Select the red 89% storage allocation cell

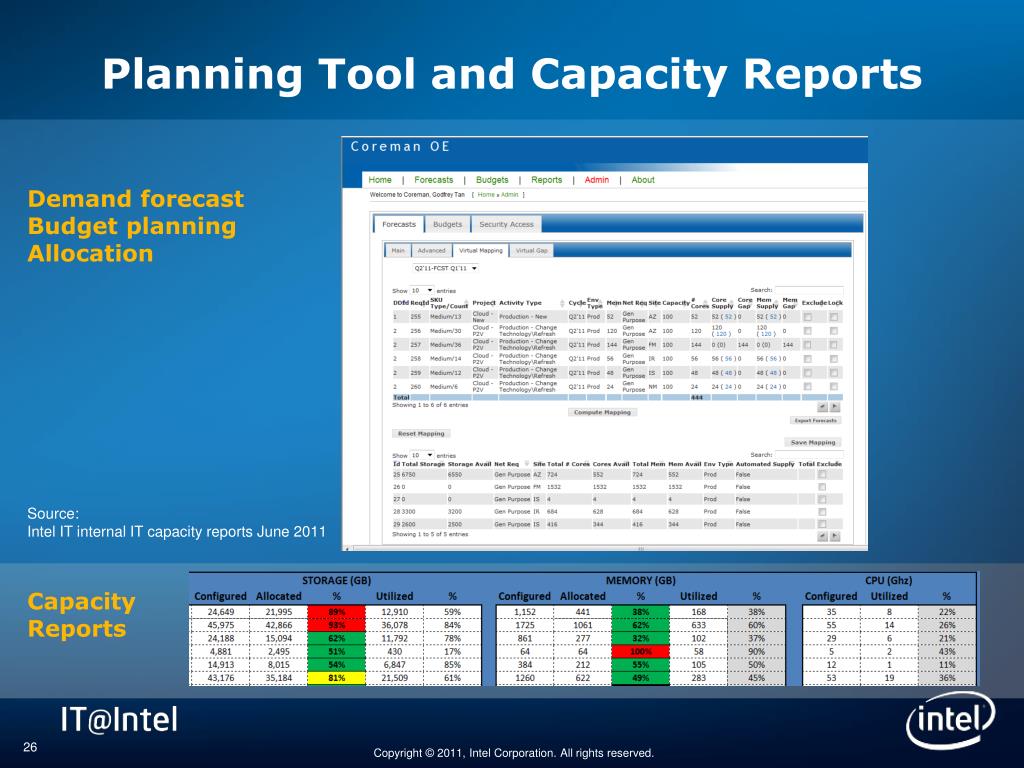click(x=336, y=612)
